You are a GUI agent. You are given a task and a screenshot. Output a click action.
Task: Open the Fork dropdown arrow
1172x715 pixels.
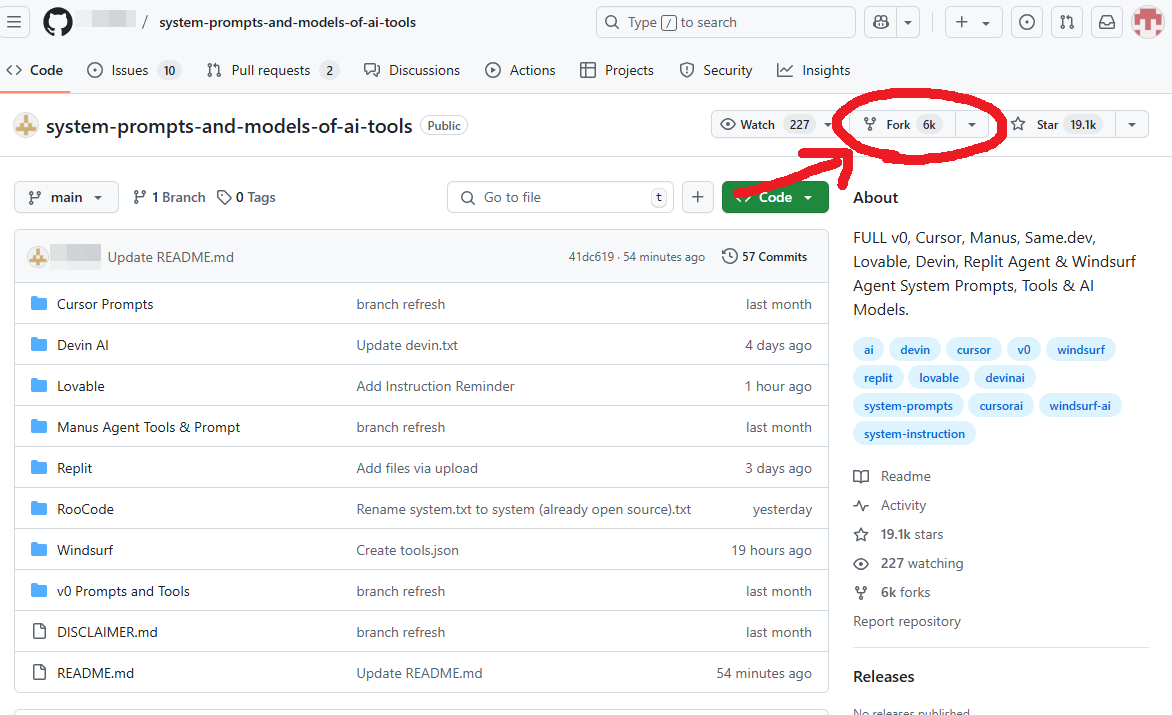point(971,124)
